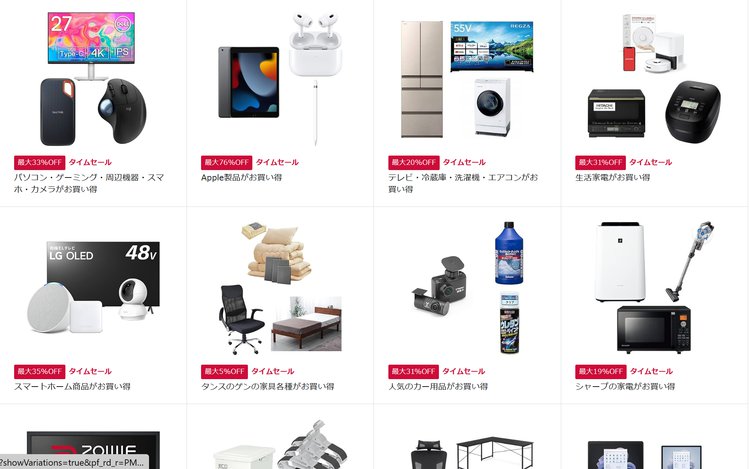
Task: Select the black office chair image
Action: tap(242, 319)
